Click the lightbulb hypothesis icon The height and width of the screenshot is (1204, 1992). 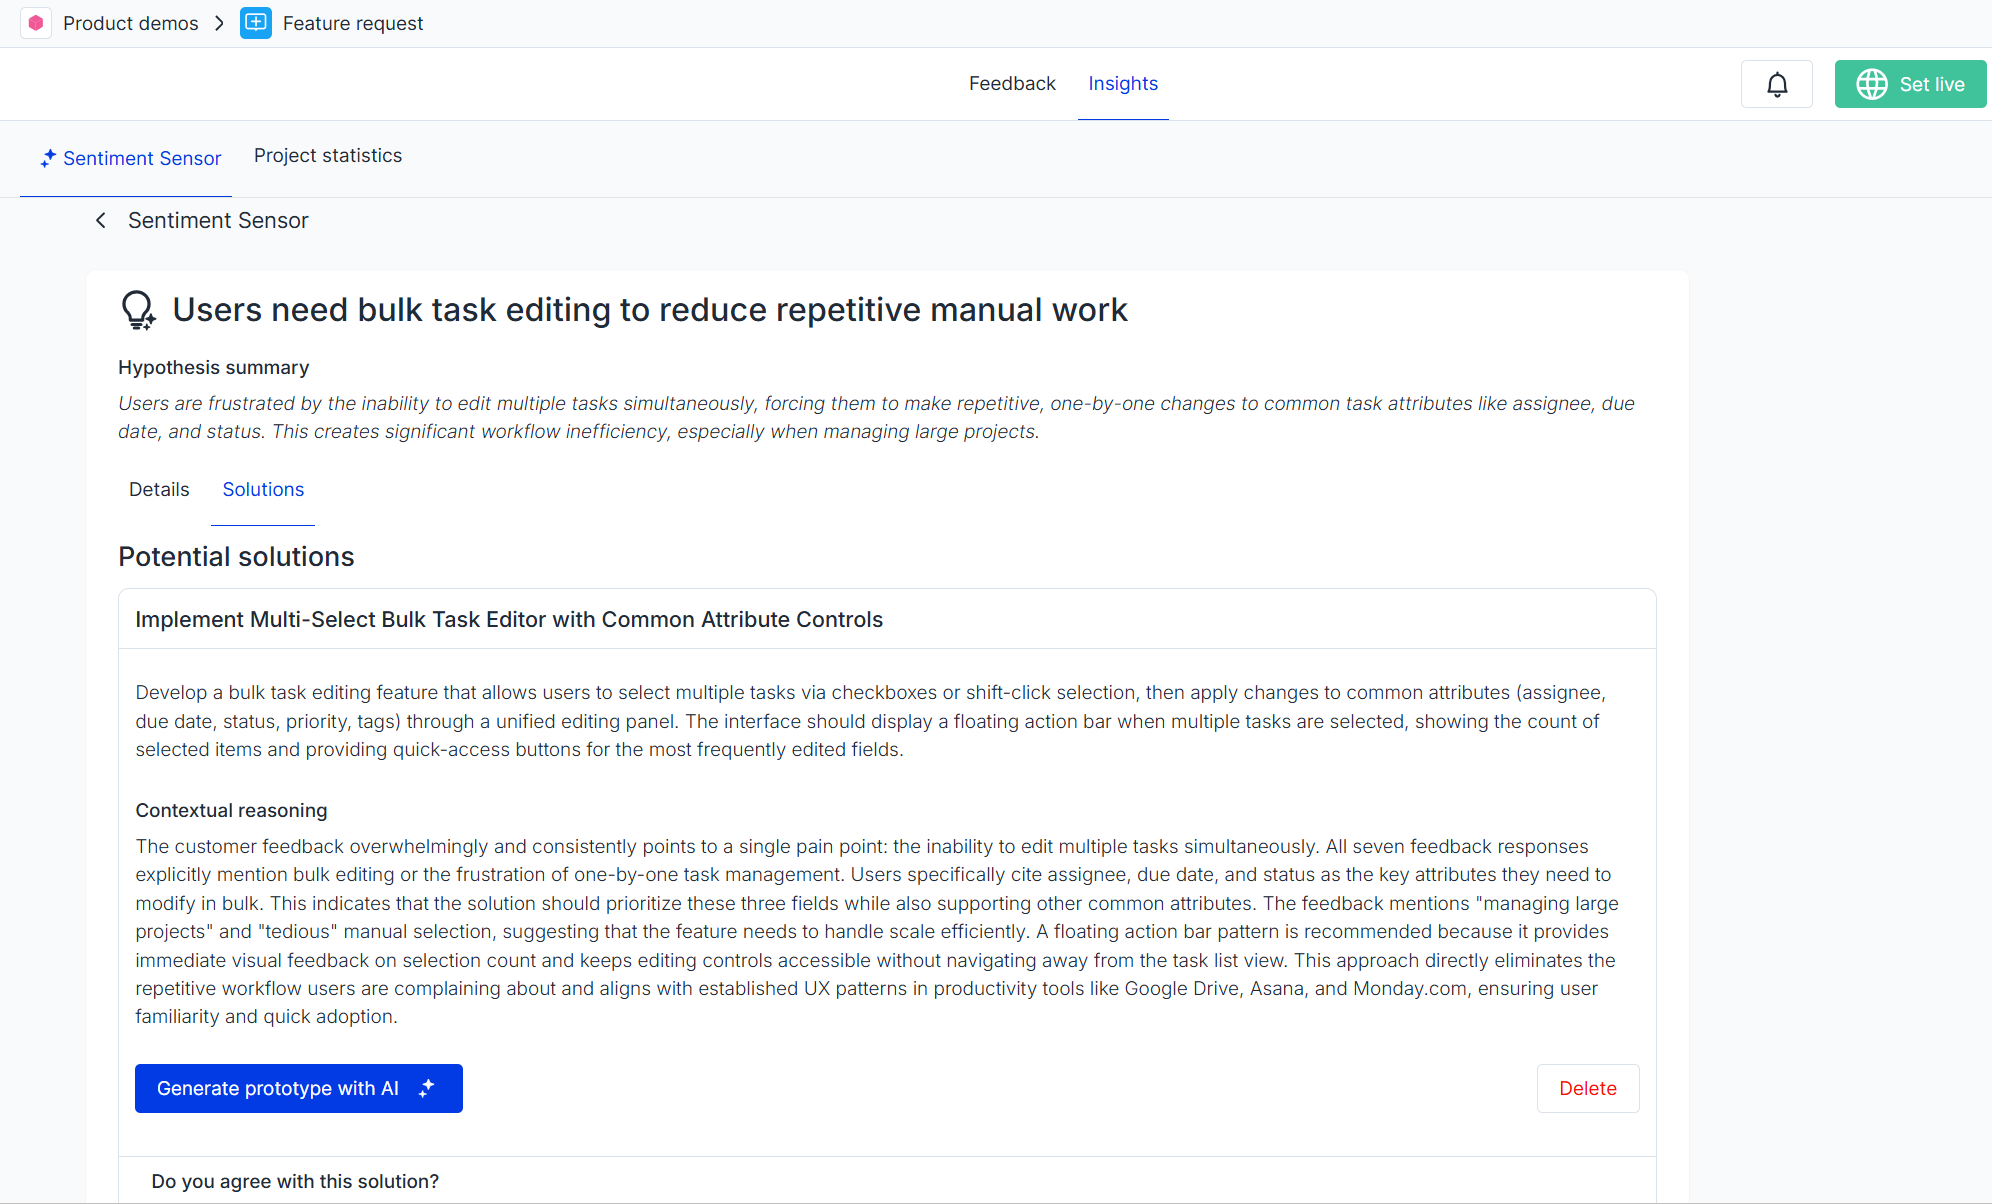[x=138, y=310]
